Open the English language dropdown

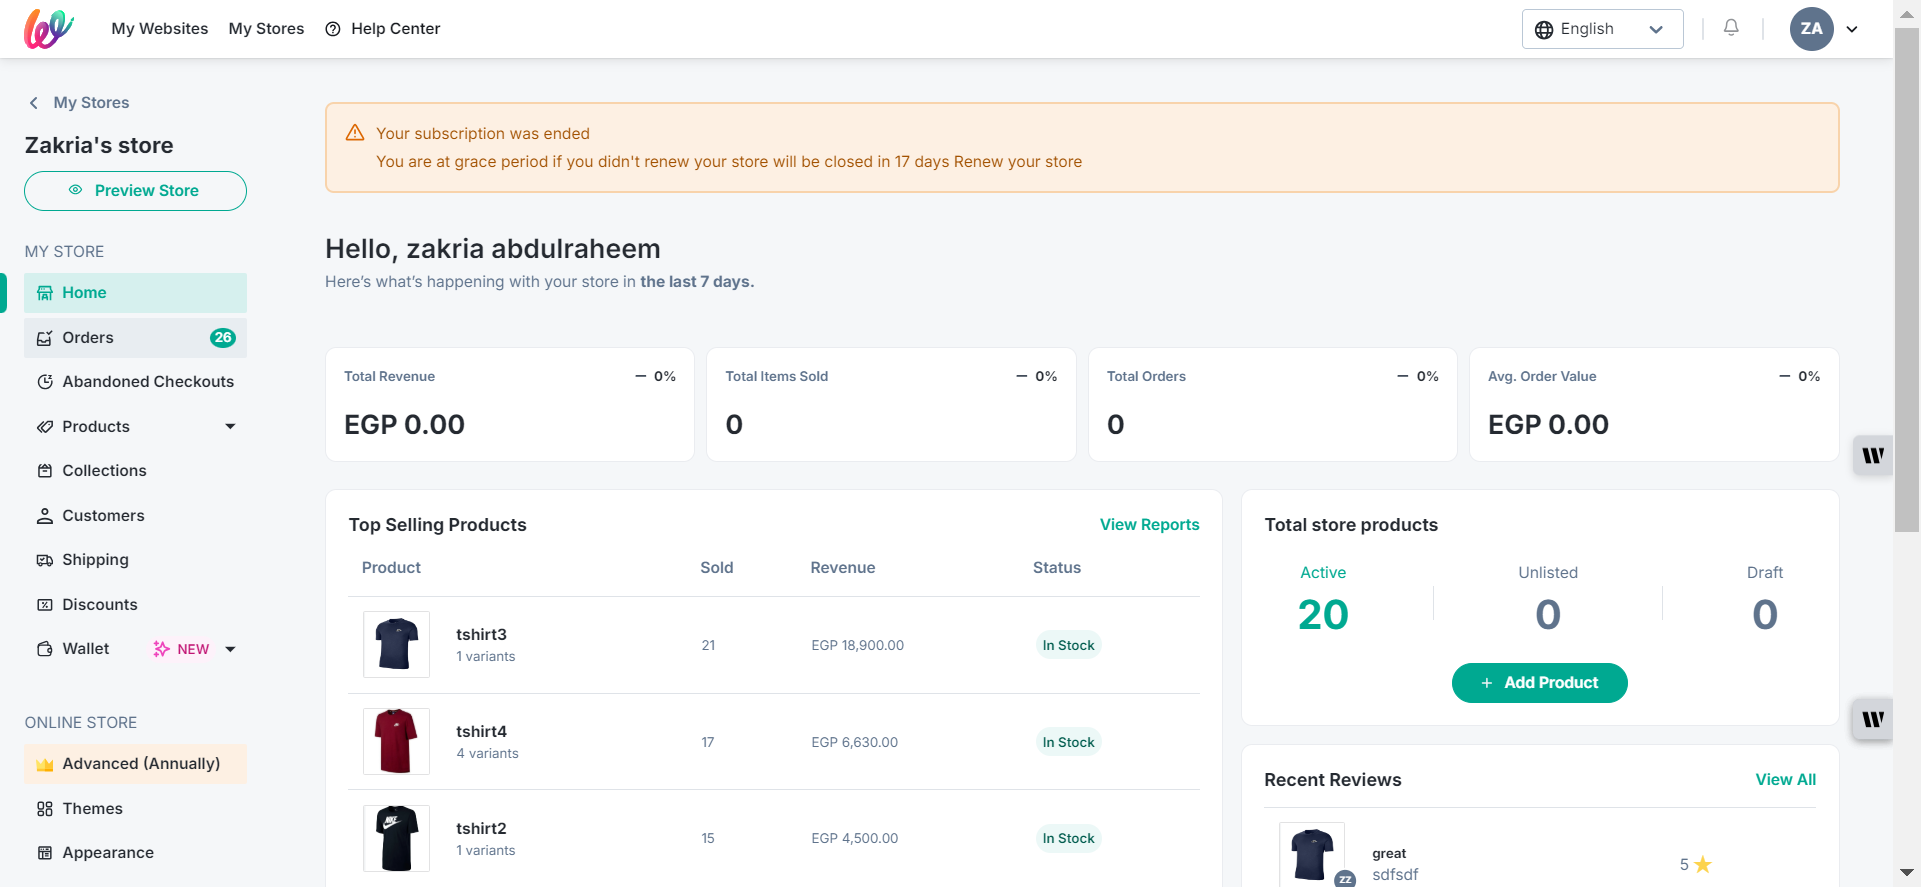(1601, 29)
